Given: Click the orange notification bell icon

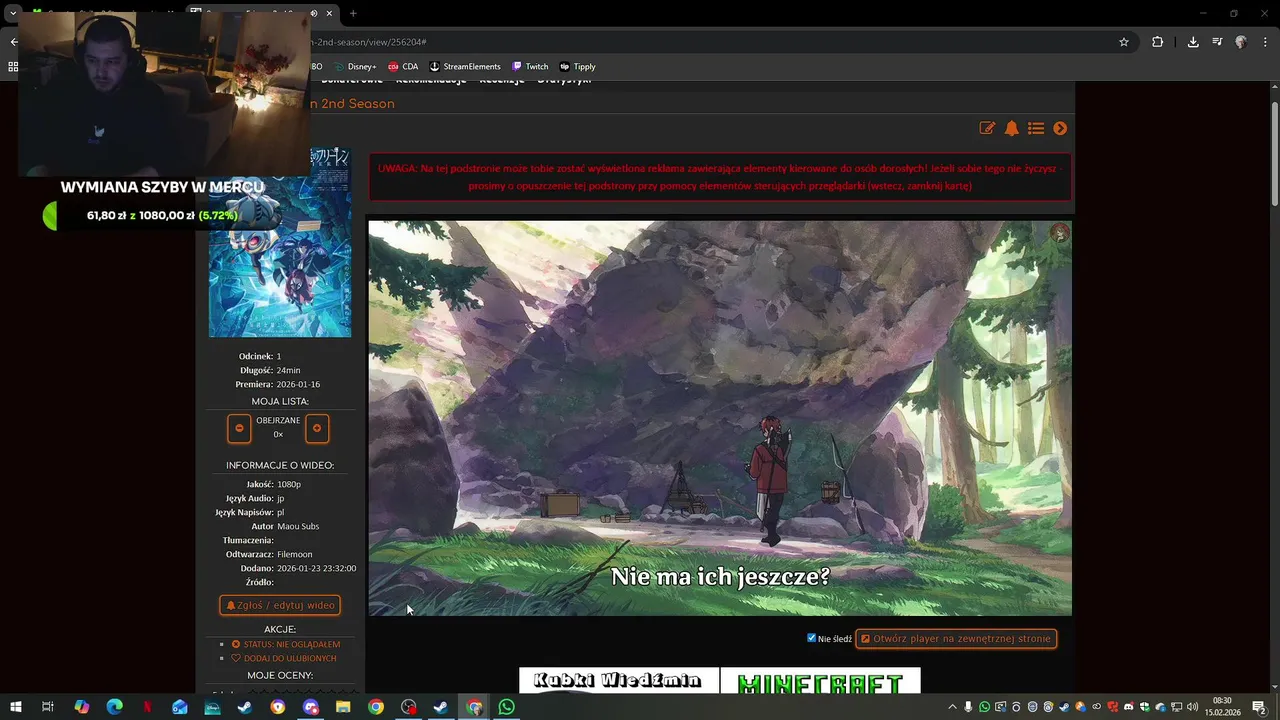Looking at the screenshot, I should 1012,128.
